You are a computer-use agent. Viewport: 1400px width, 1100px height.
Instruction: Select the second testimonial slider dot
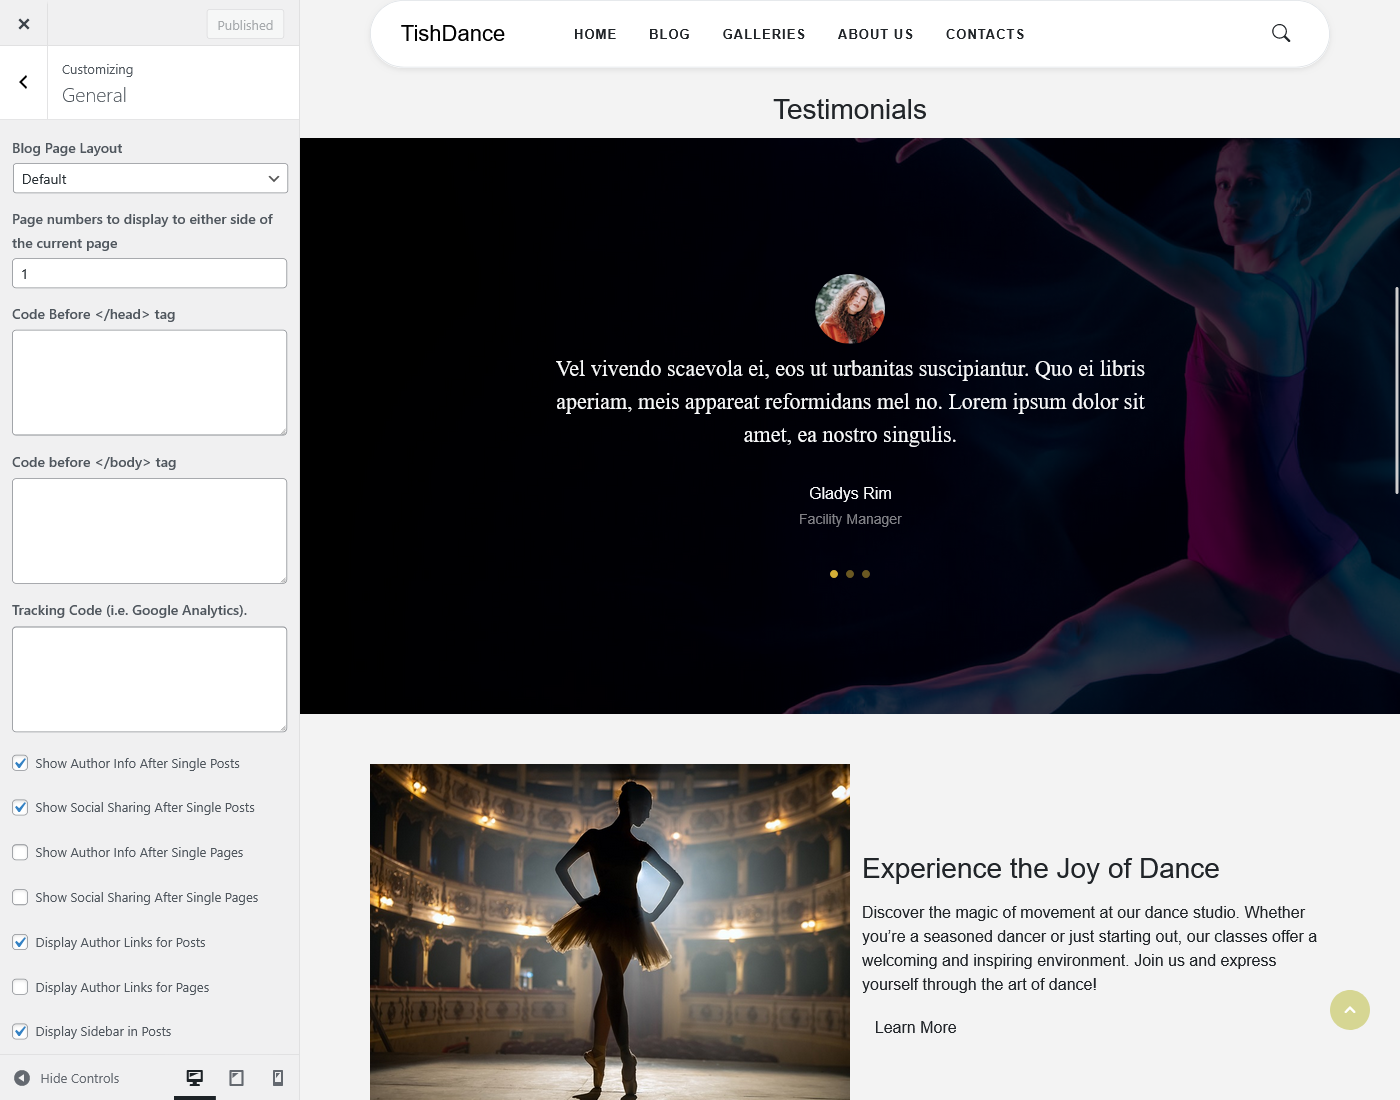[850, 574]
